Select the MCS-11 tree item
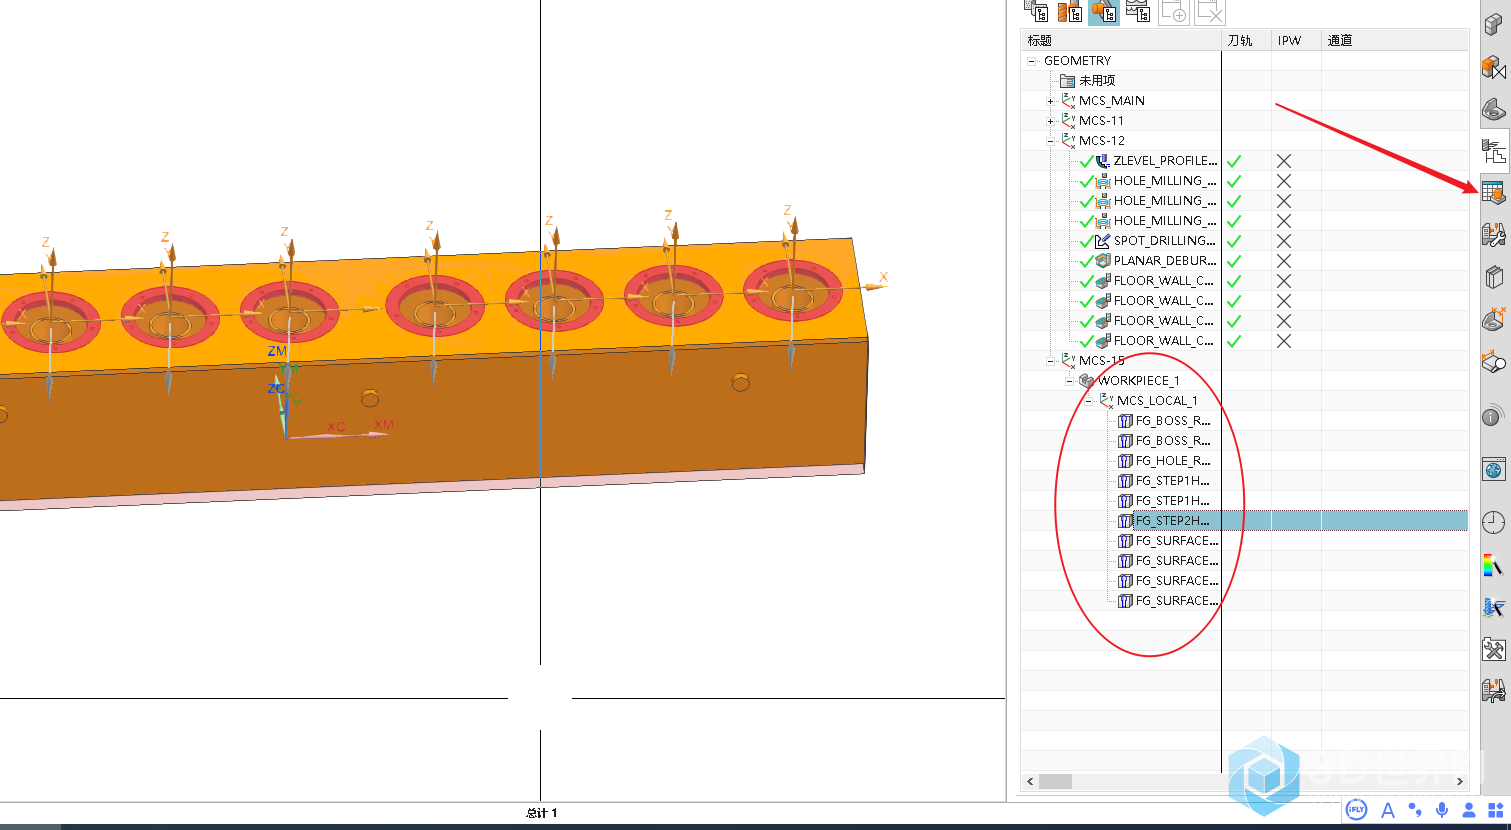Image resolution: width=1511 pixels, height=830 pixels. 1101,121
